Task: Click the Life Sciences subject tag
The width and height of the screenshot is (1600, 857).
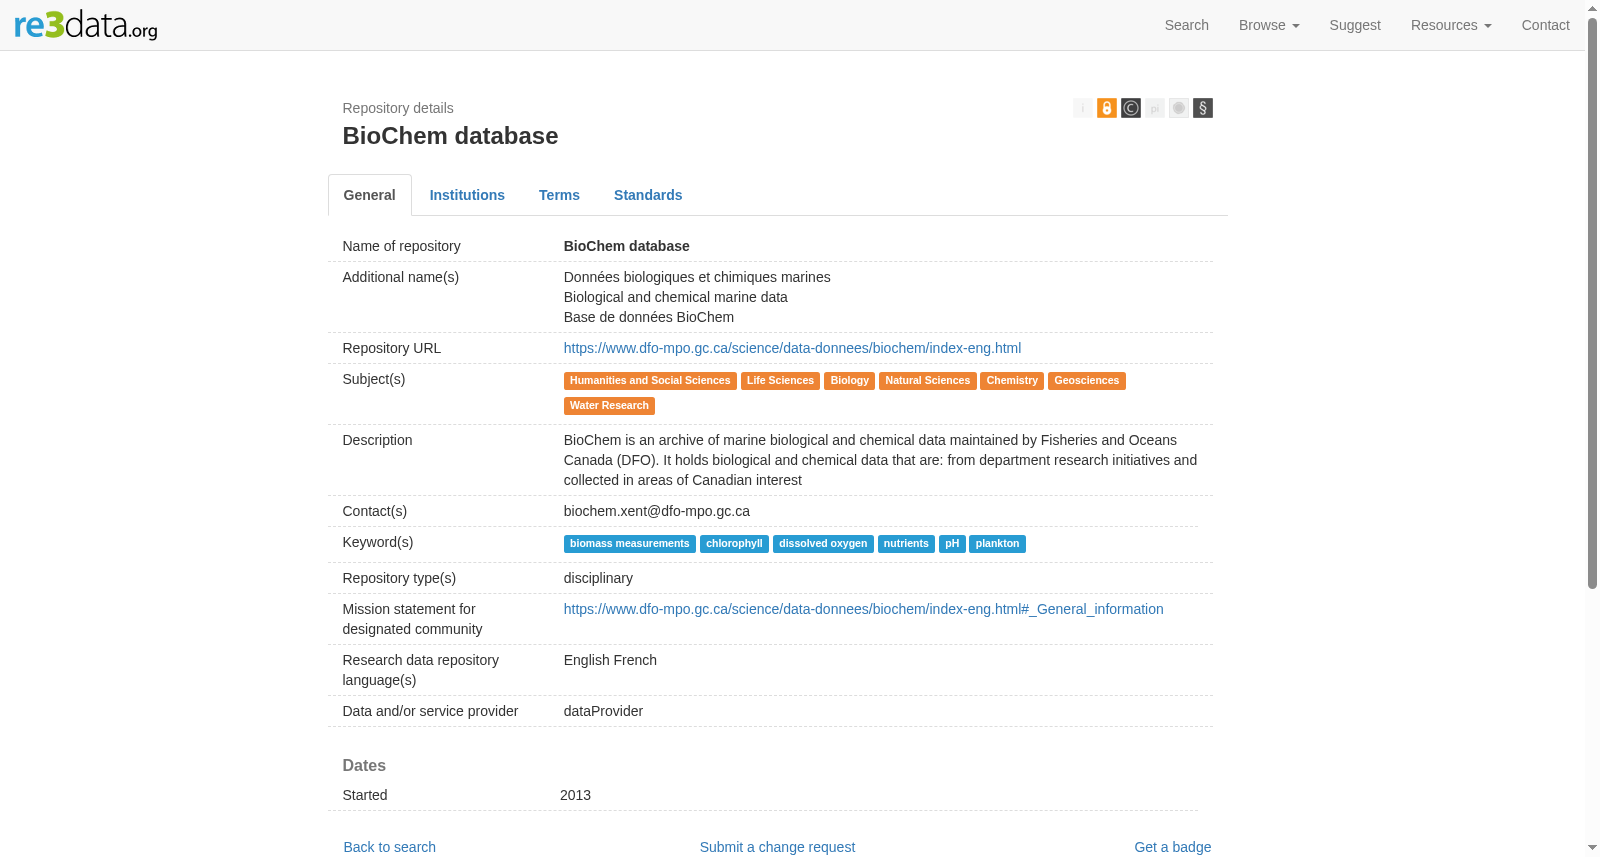Action: click(780, 381)
